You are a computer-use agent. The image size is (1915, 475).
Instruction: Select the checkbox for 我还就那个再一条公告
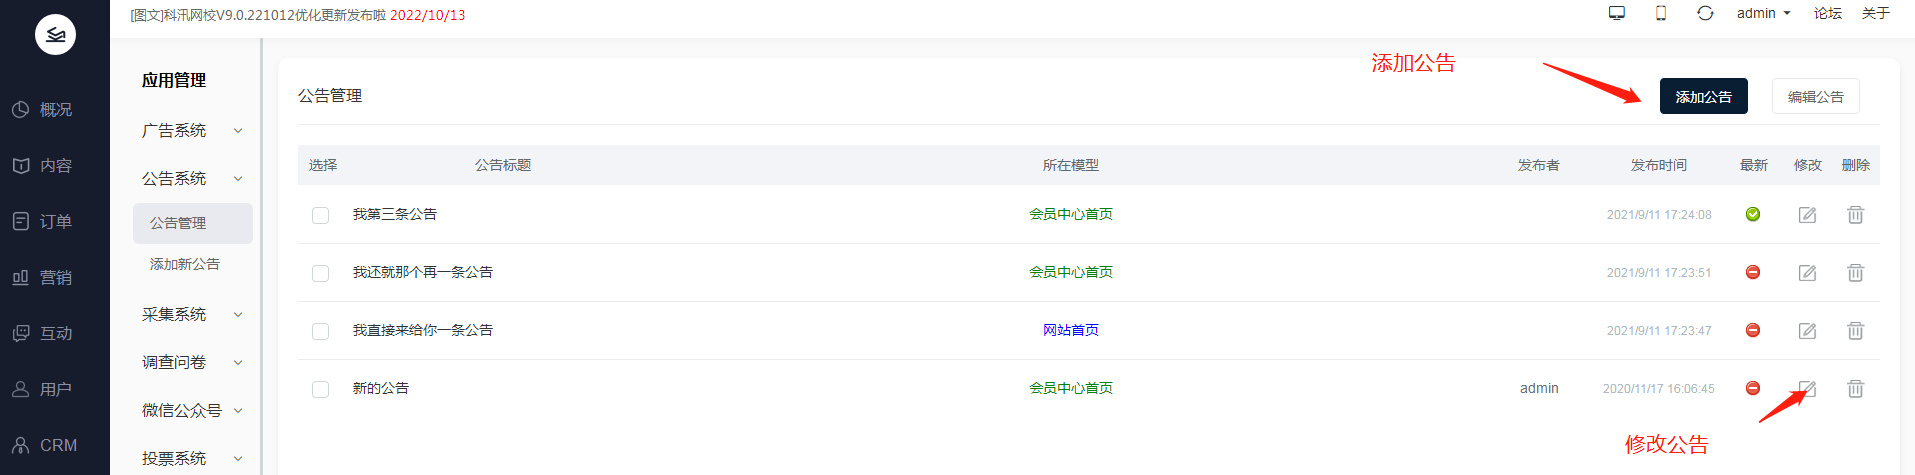point(320,273)
